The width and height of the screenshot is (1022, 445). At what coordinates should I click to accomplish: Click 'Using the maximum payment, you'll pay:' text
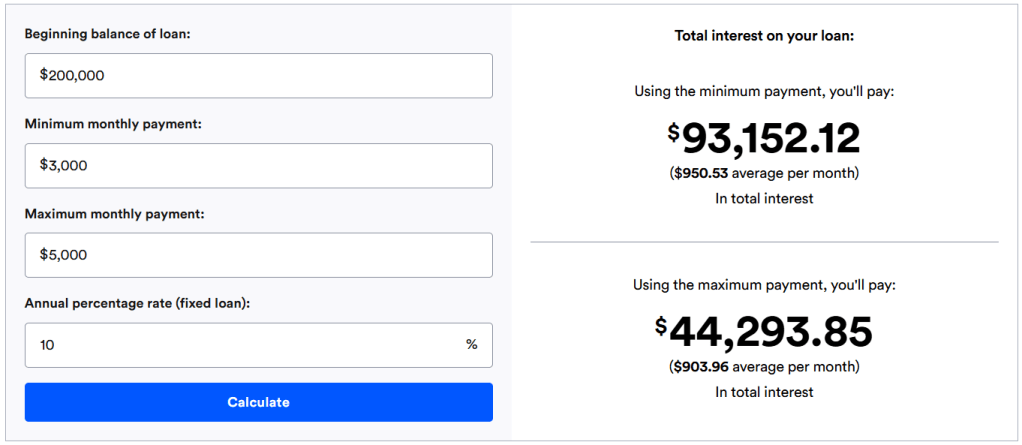pos(764,285)
